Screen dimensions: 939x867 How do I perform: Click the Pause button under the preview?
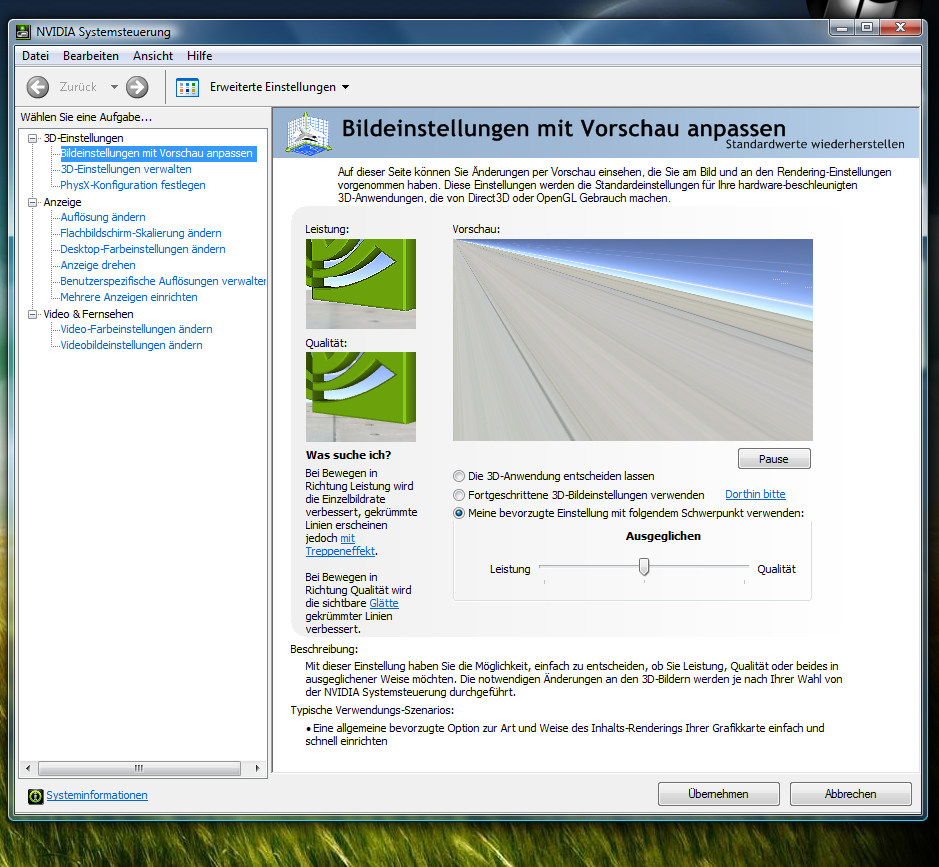coord(774,459)
